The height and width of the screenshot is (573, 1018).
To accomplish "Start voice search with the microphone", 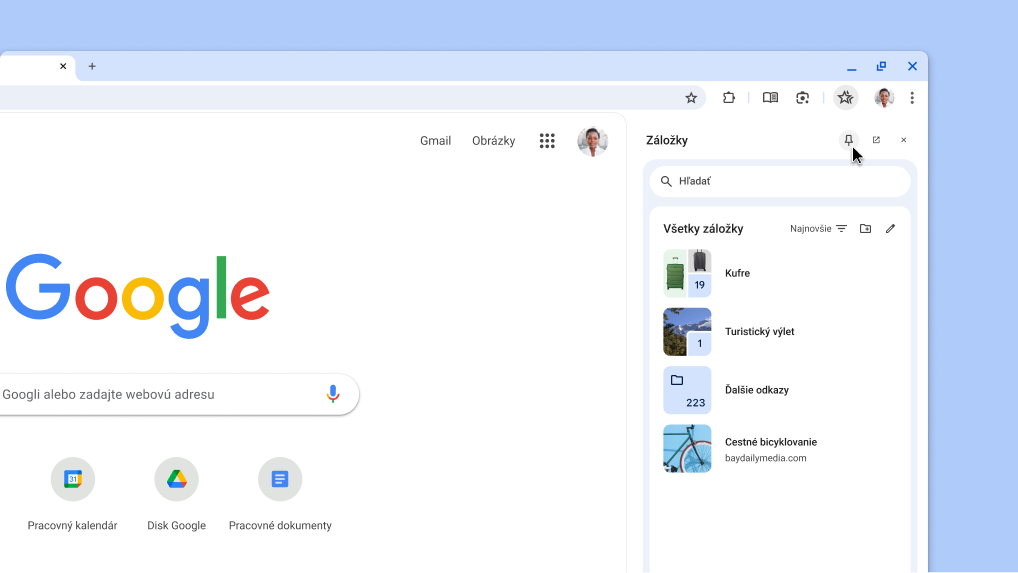I will pos(332,394).
